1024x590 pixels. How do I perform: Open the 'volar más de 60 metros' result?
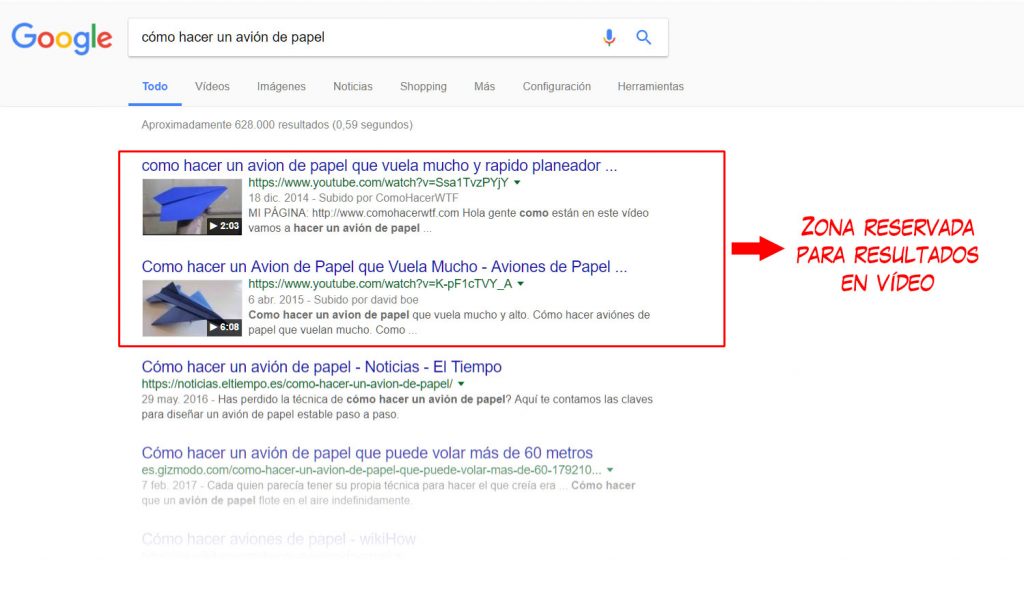click(x=367, y=453)
